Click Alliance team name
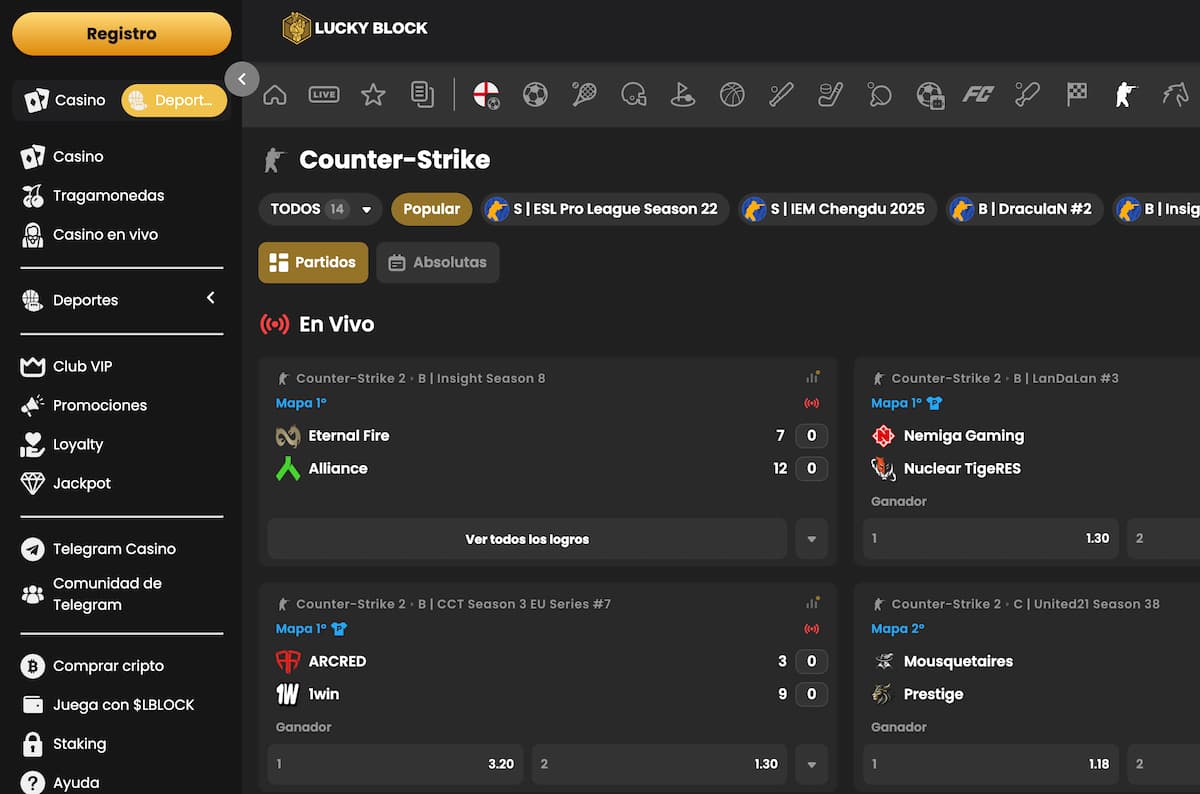This screenshot has height=794, width=1200. pyautogui.click(x=338, y=469)
